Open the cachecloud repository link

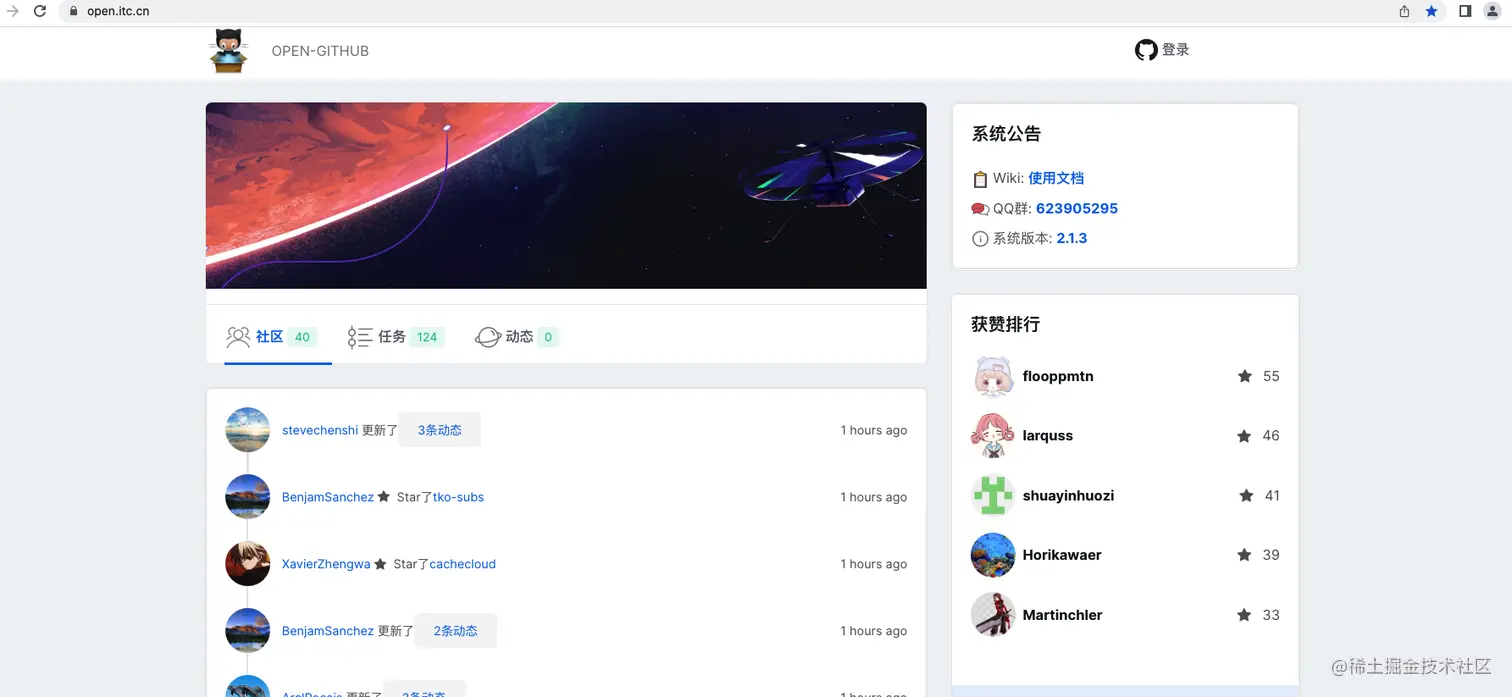(462, 564)
